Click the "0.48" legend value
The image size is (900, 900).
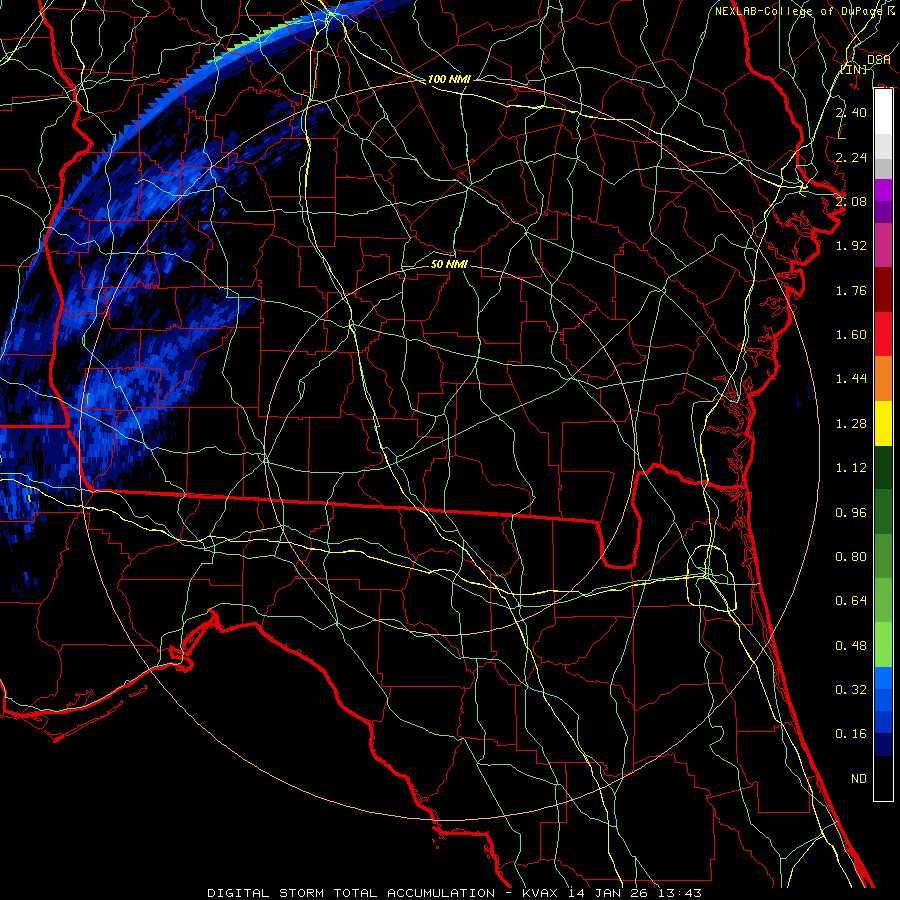pyautogui.click(x=851, y=646)
